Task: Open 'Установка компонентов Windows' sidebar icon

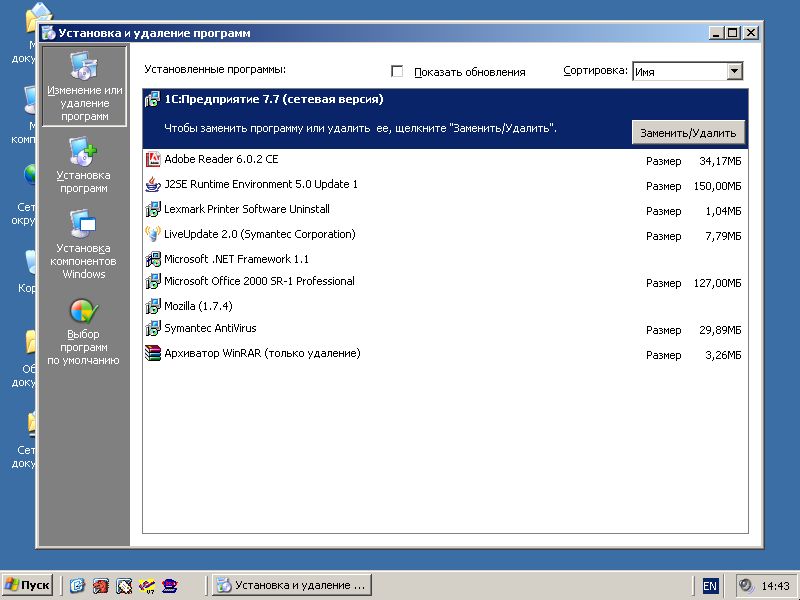Action: click(83, 225)
